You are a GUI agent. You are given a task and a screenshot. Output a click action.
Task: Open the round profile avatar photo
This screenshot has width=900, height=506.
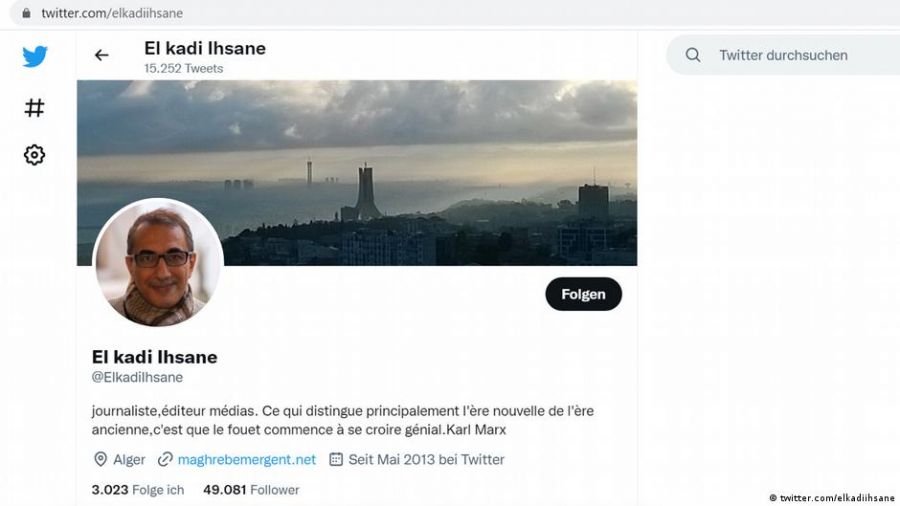click(x=158, y=263)
